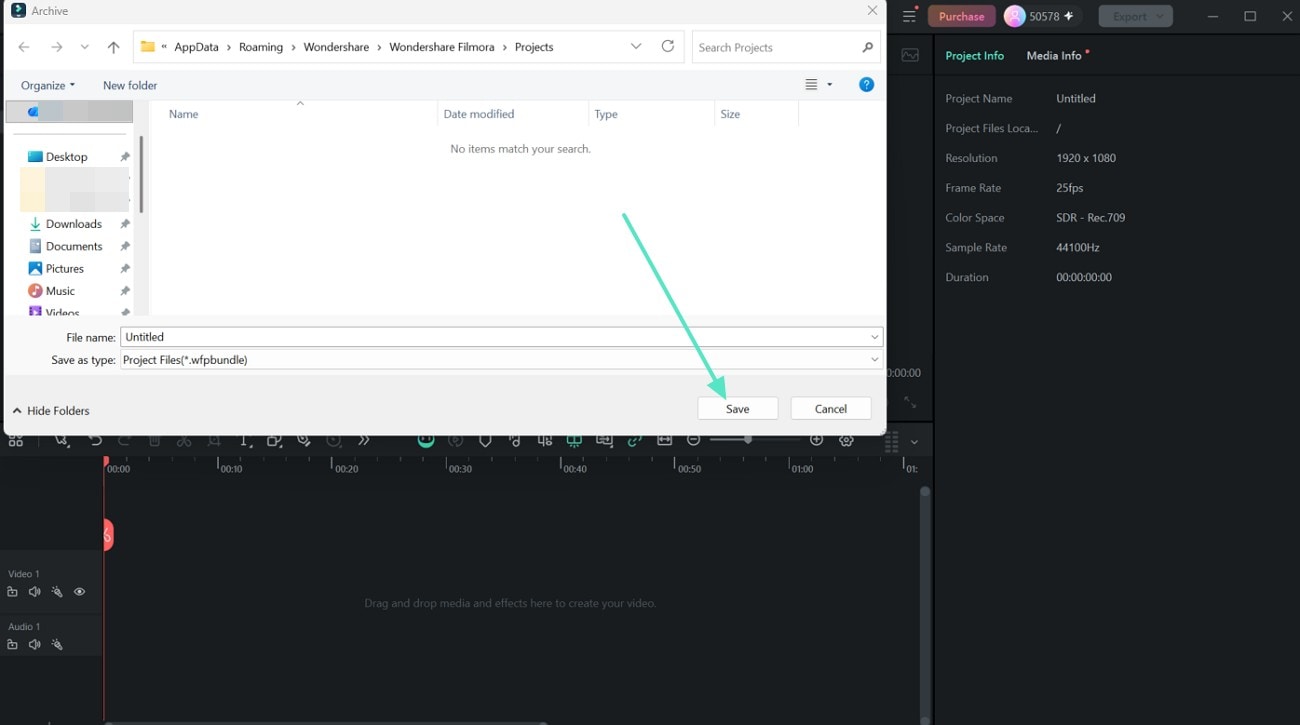Screen dimensions: 1300x725
Task: Open timeline settings gear icon
Action: (x=847, y=441)
